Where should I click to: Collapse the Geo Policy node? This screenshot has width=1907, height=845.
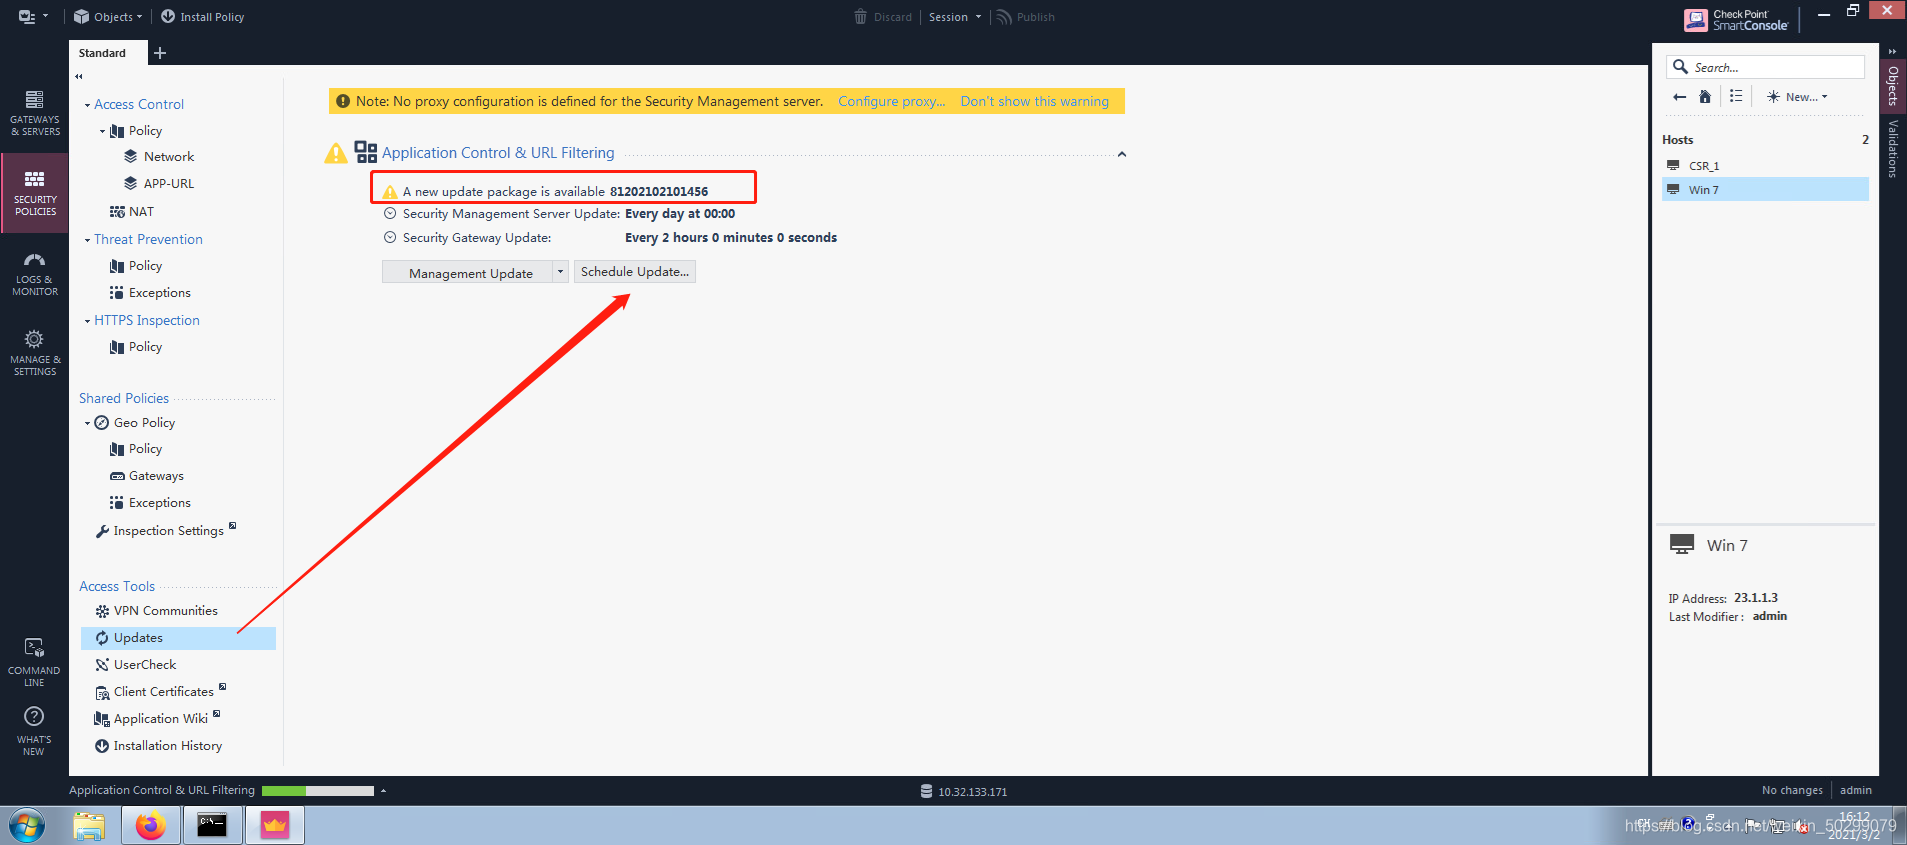point(87,423)
